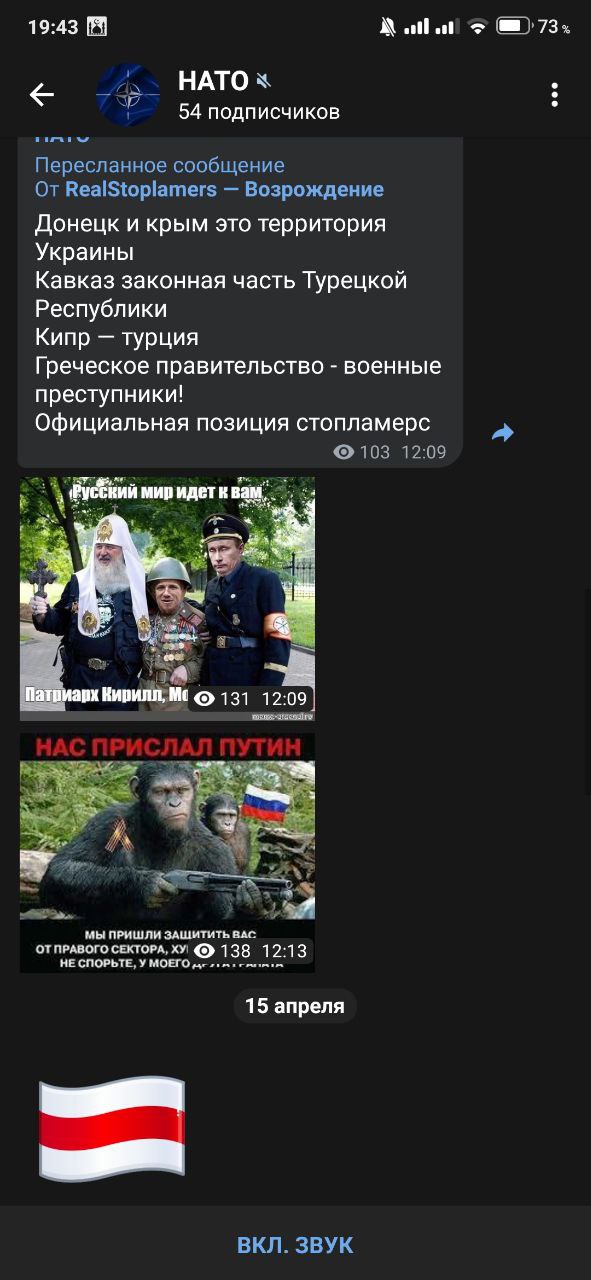Tap the back arrow in the header

pyautogui.click(x=41, y=95)
